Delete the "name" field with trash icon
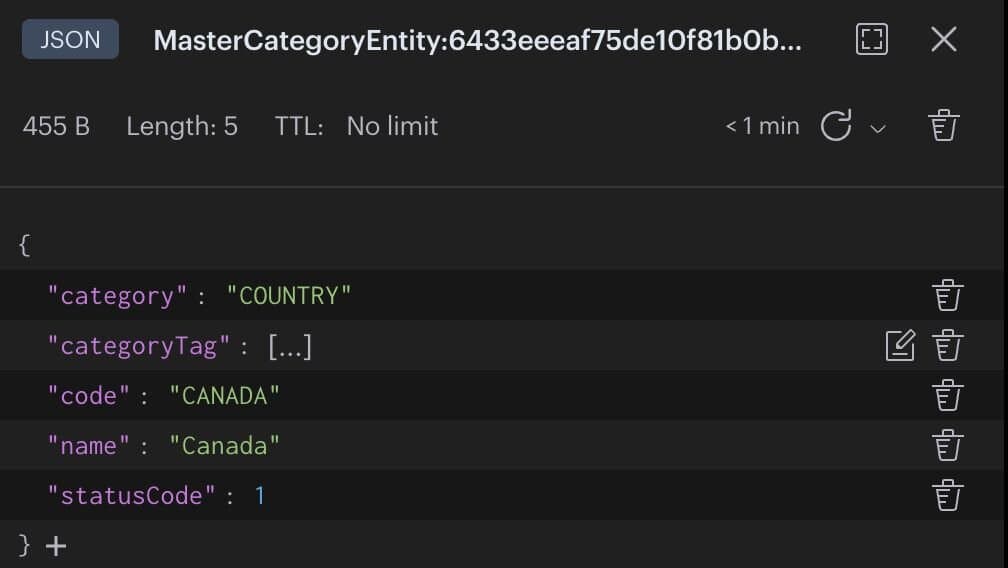1008x568 pixels. [x=947, y=445]
